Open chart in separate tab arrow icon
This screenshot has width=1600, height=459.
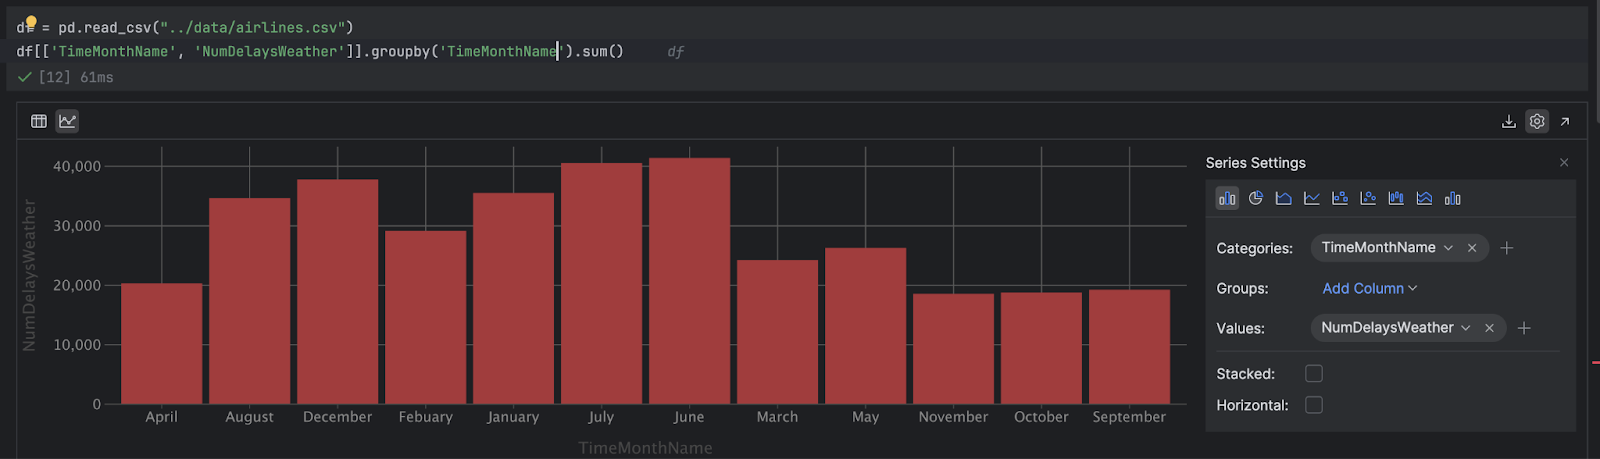coord(1565,121)
